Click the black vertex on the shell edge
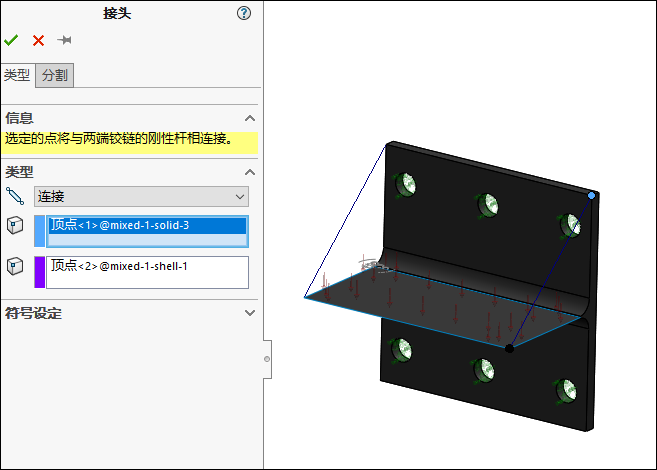 (x=509, y=348)
